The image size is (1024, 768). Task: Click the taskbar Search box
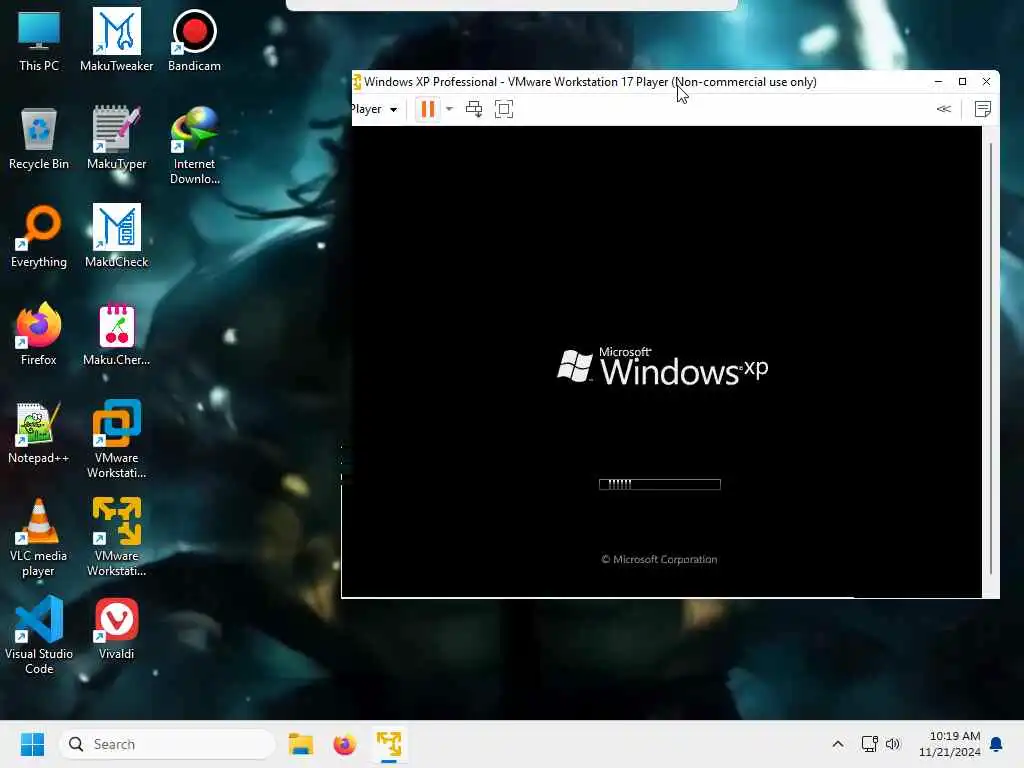coord(167,744)
